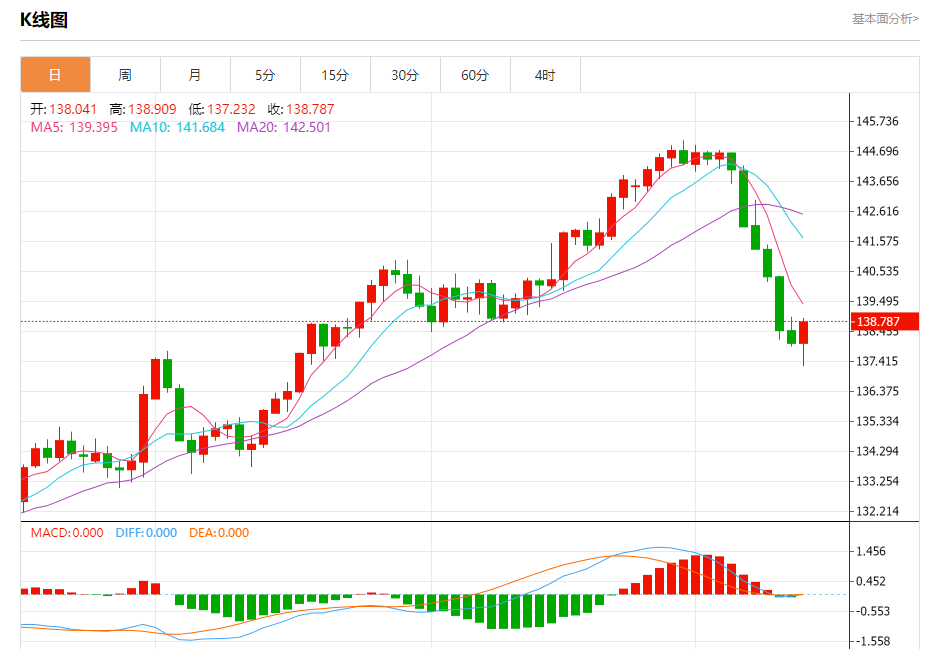Image resolution: width=932 pixels, height=649 pixels.
Task: Click the latest red candlestick on the chart
Action: click(x=804, y=332)
